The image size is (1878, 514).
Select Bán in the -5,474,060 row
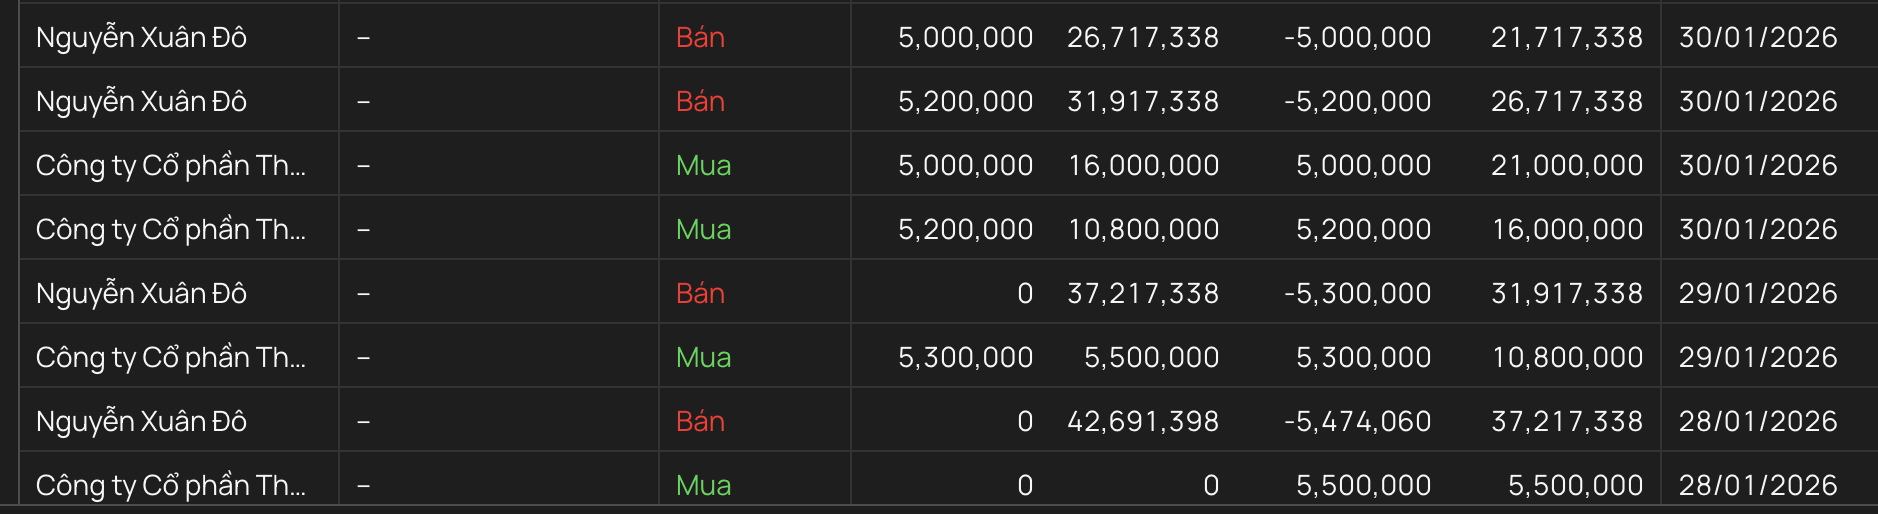click(700, 421)
